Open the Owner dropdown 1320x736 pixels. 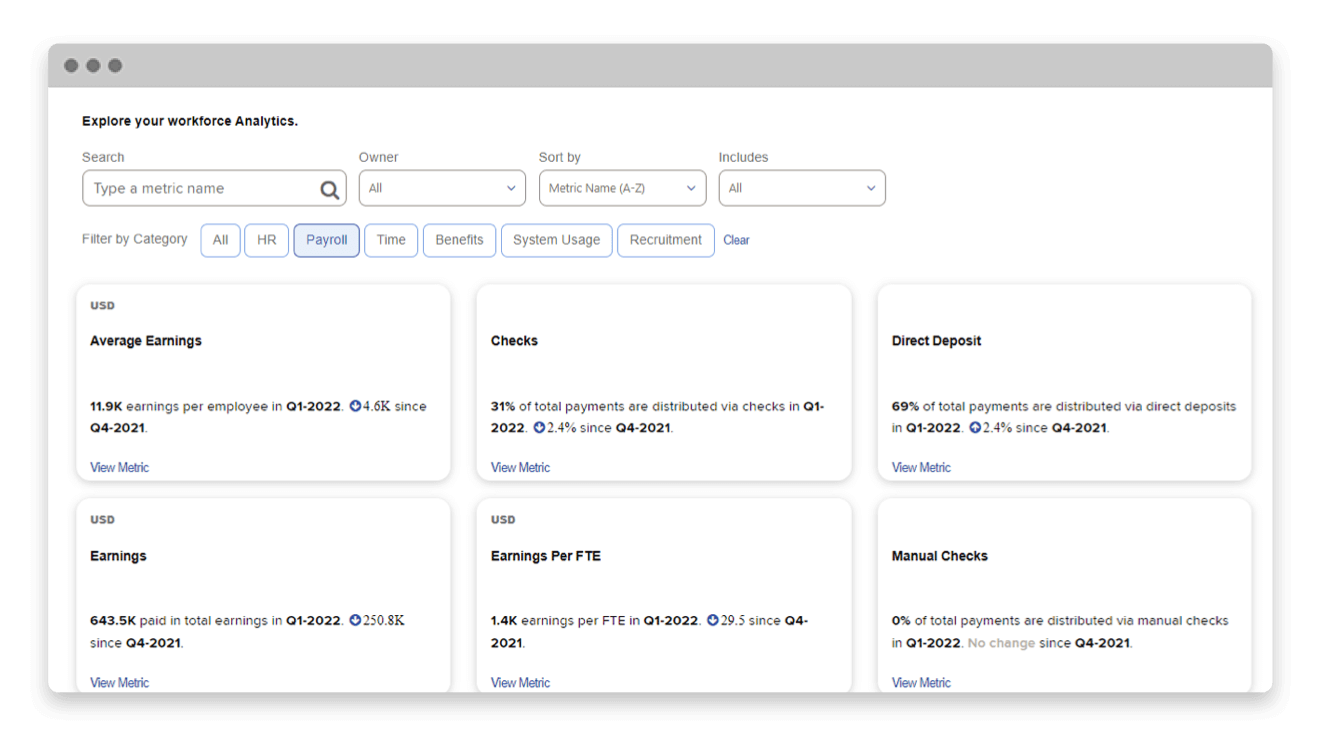tap(442, 188)
